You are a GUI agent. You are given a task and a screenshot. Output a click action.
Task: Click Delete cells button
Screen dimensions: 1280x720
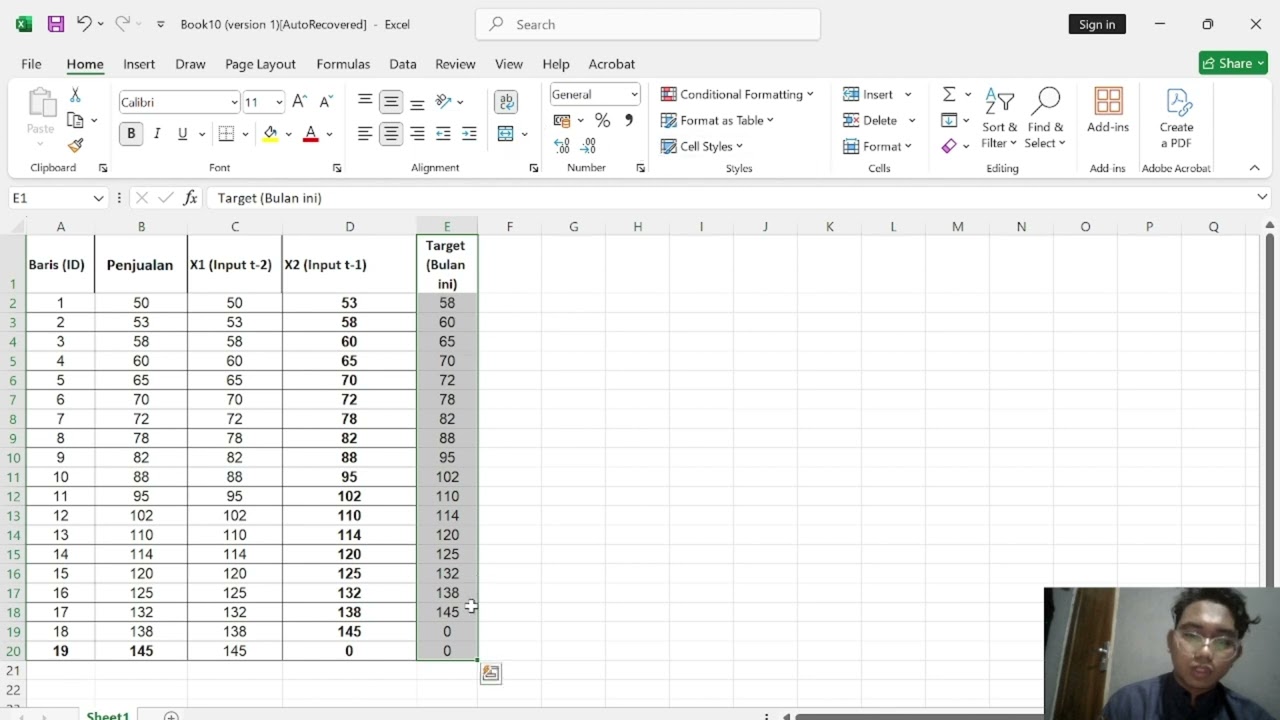point(870,120)
